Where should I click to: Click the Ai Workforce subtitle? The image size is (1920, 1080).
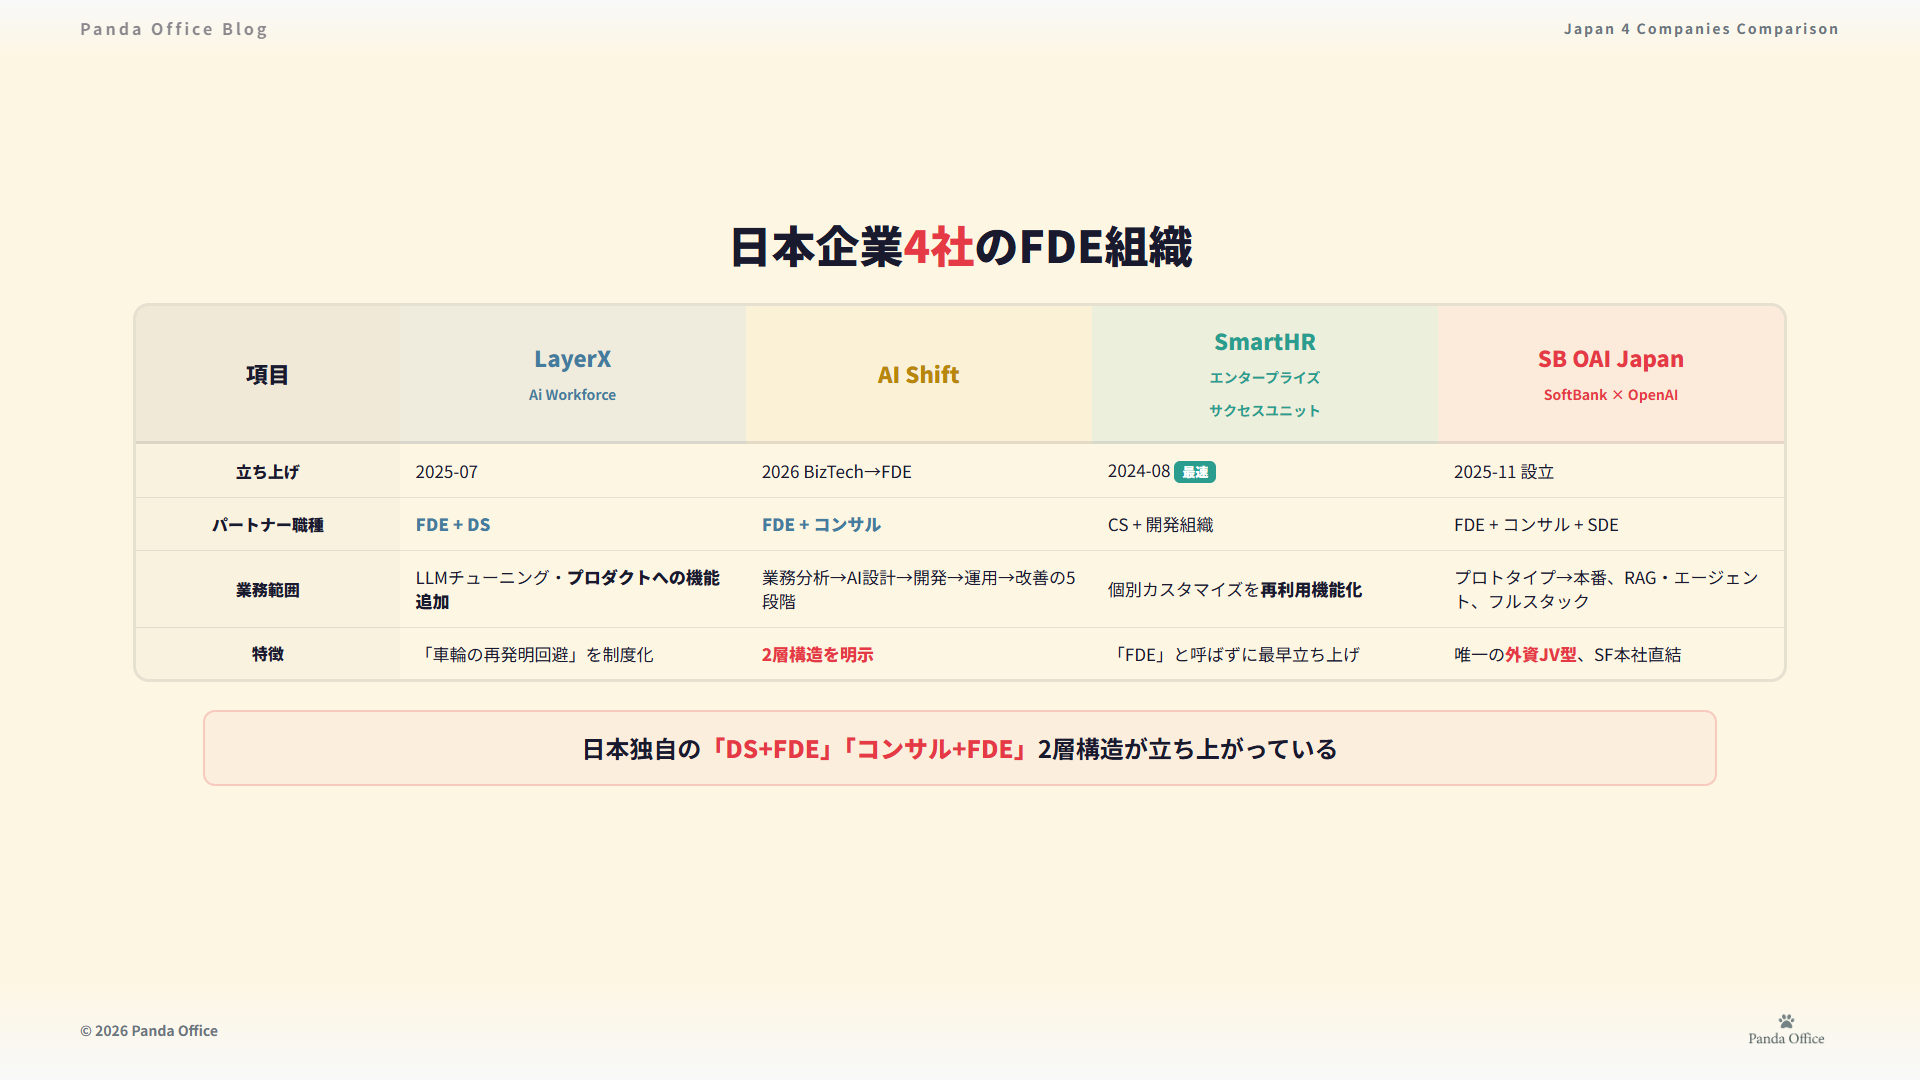[x=573, y=395]
